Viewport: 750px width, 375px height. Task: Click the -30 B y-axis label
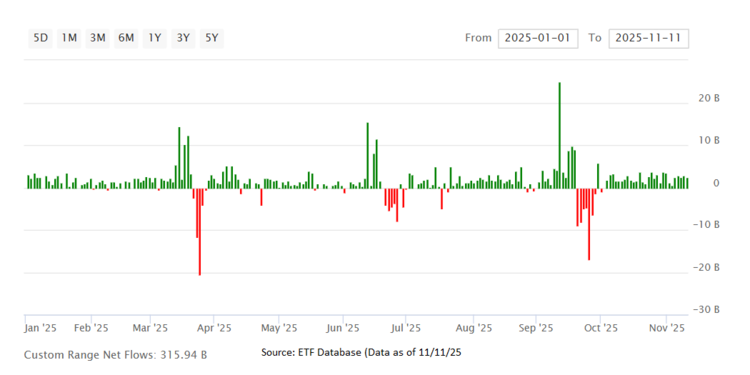[x=706, y=310]
